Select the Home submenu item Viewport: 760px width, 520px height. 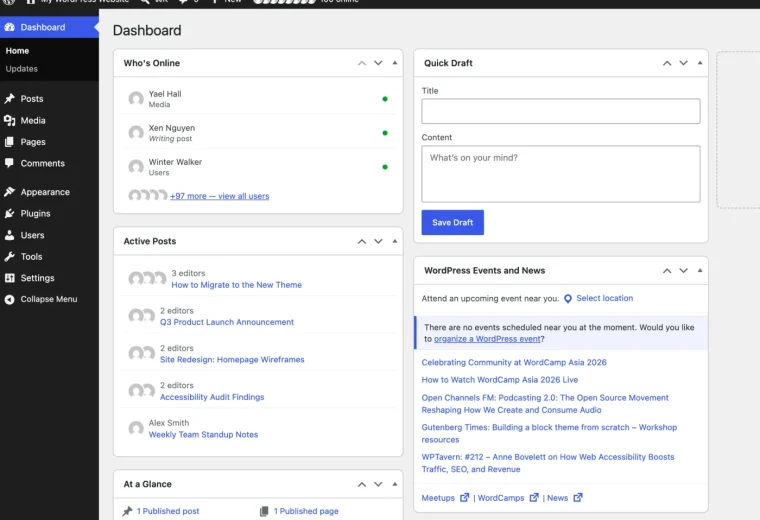[17, 51]
